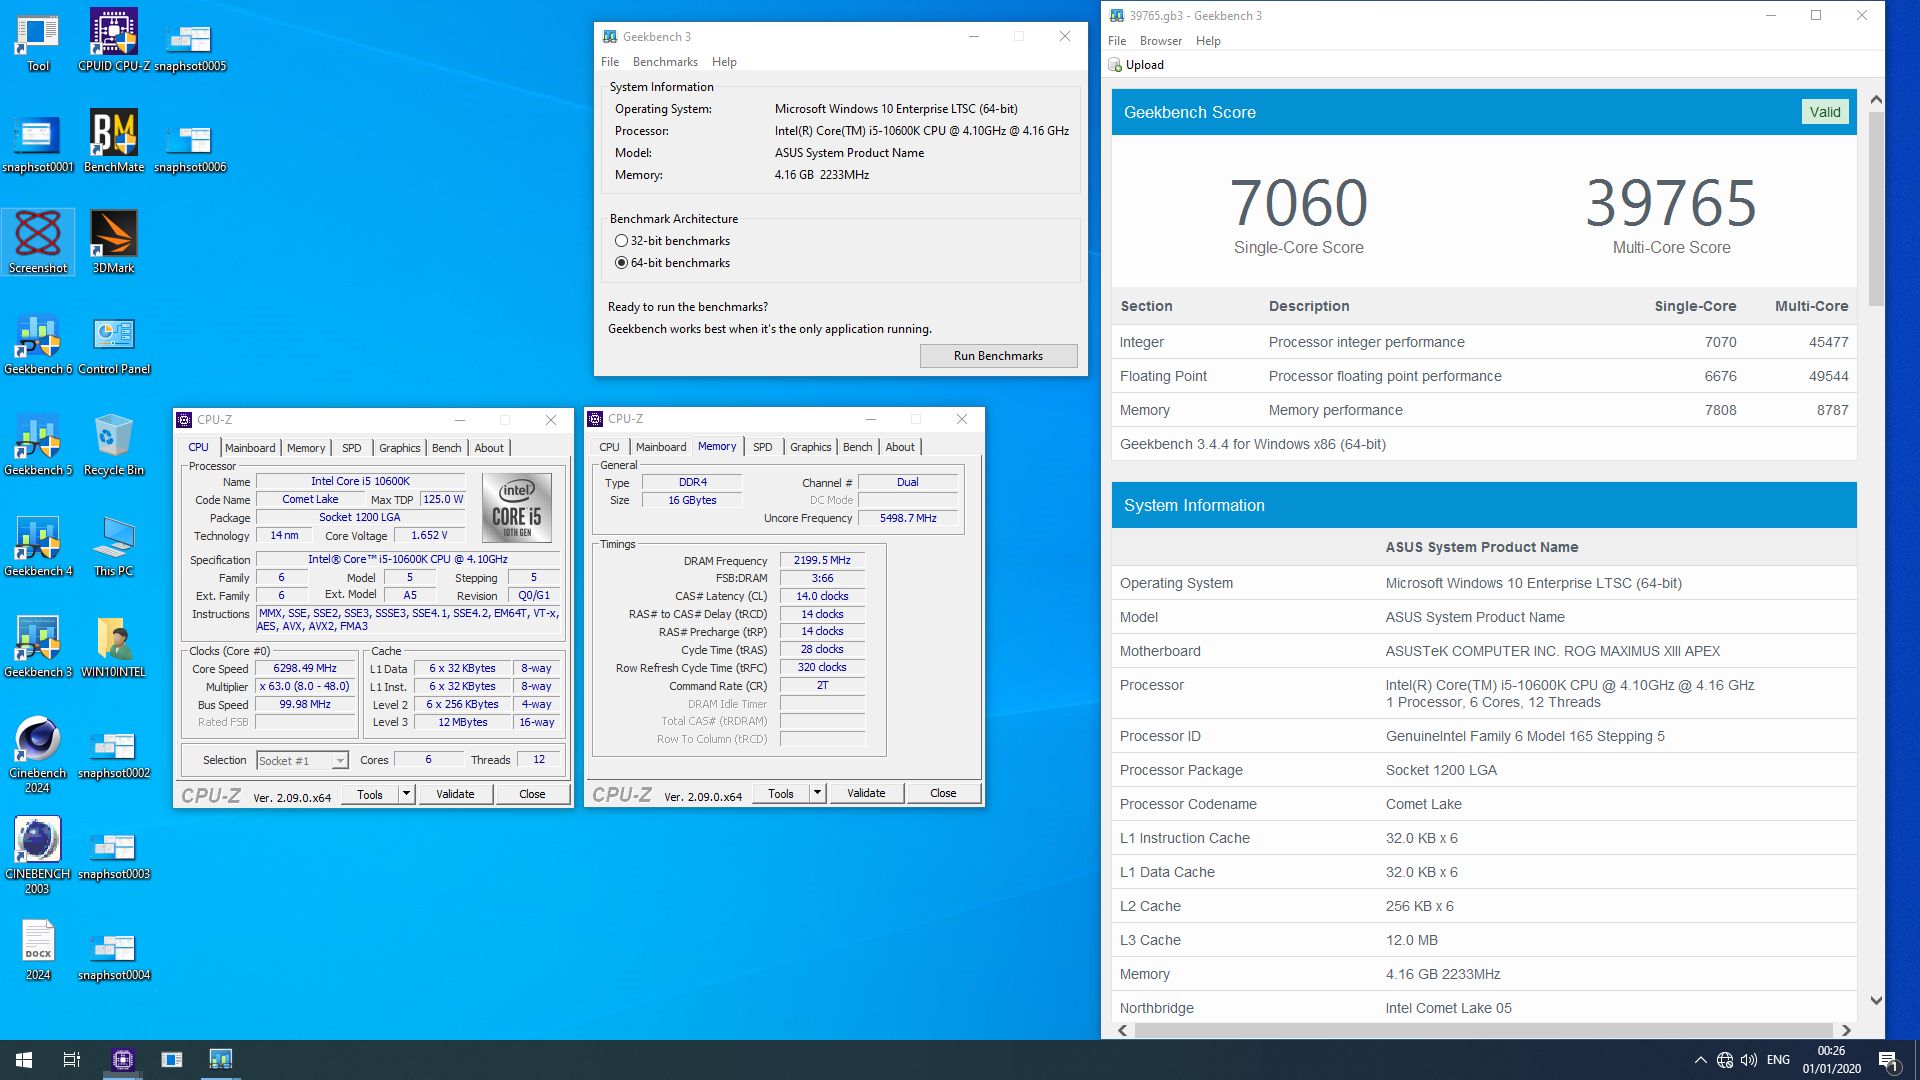1920x1080 pixels.
Task: Open Socket #1 selection dropdown in CPU-Z
Action: point(302,760)
